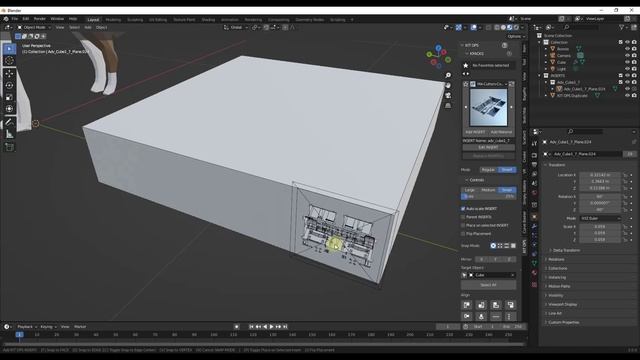
Task: Click the third Align icon button
Action: (496, 305)
